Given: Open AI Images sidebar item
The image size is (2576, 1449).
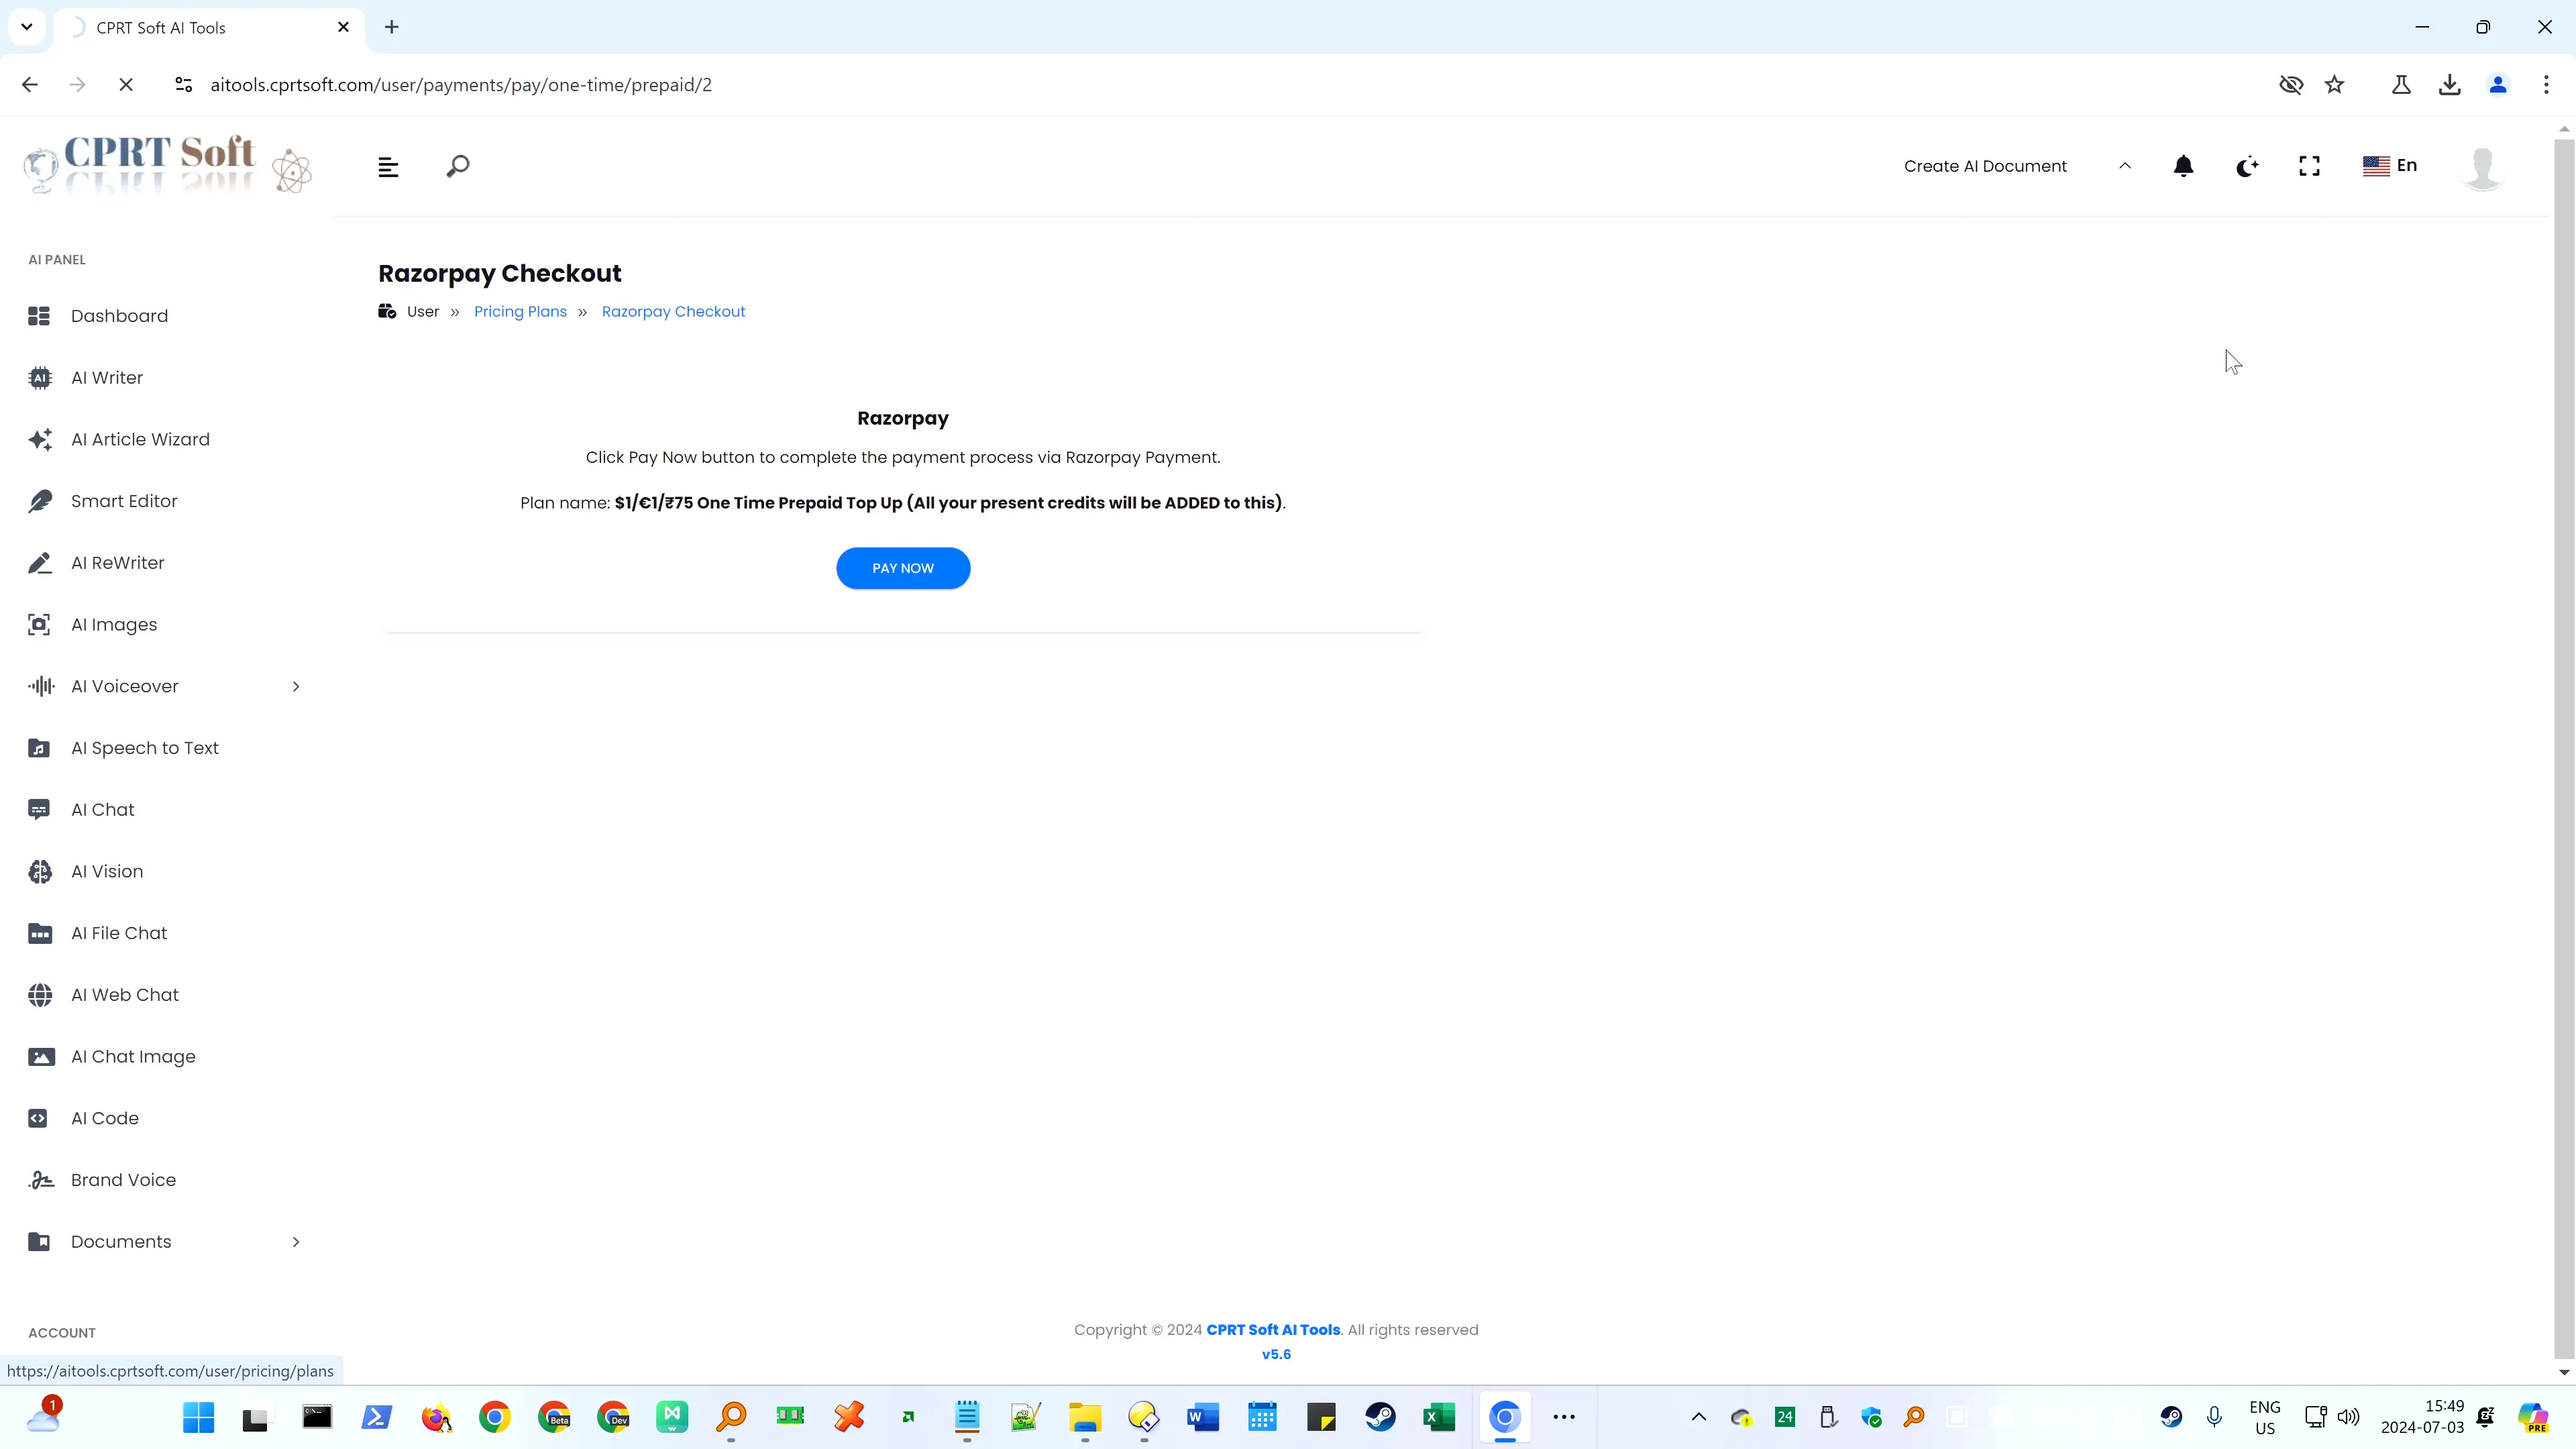Looking at the screenshot, I should tap(114, 625).
